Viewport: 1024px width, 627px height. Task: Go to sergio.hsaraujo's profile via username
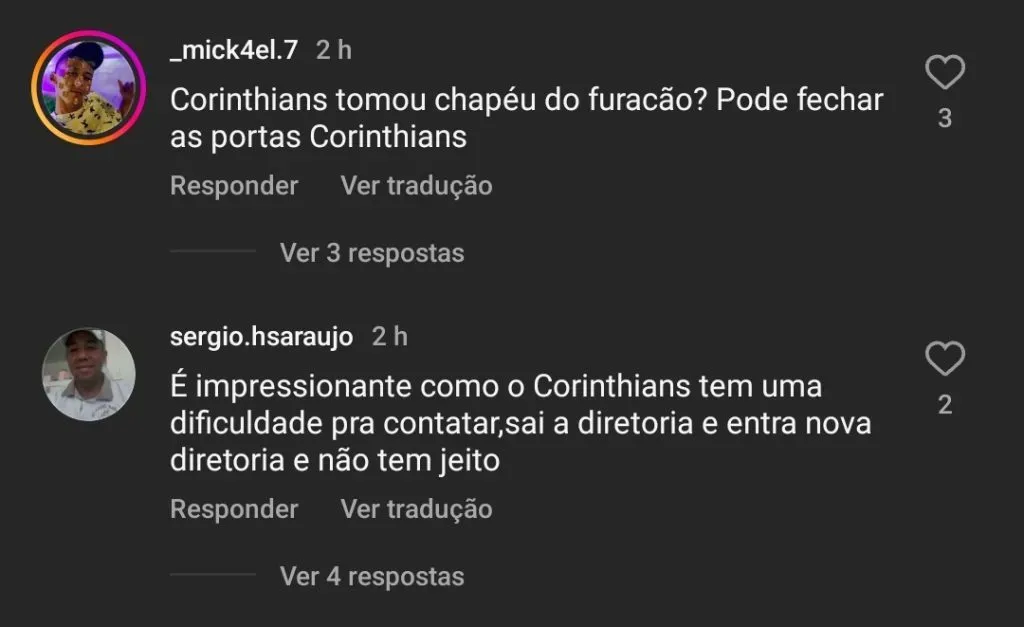point(262,337)
